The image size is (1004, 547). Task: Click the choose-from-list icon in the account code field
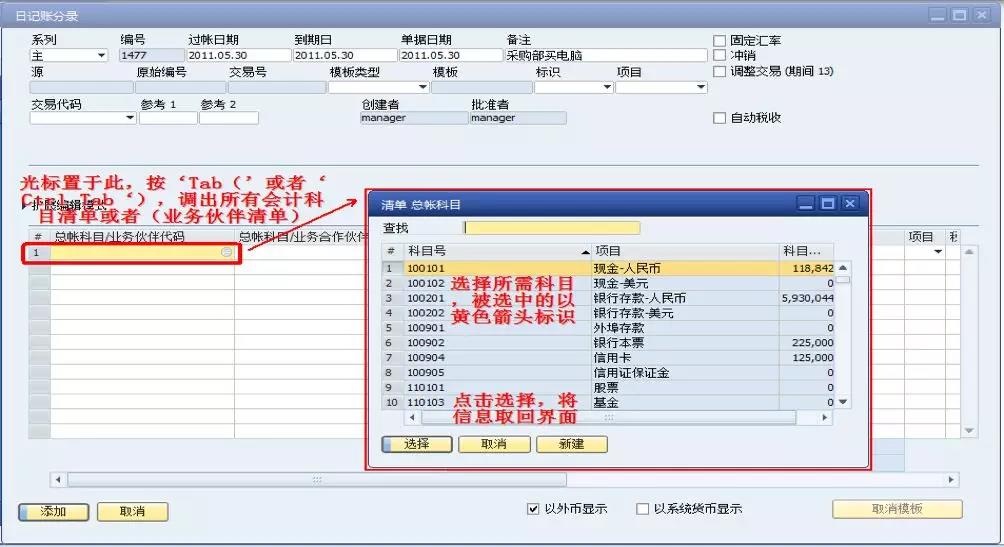[226, 253]
